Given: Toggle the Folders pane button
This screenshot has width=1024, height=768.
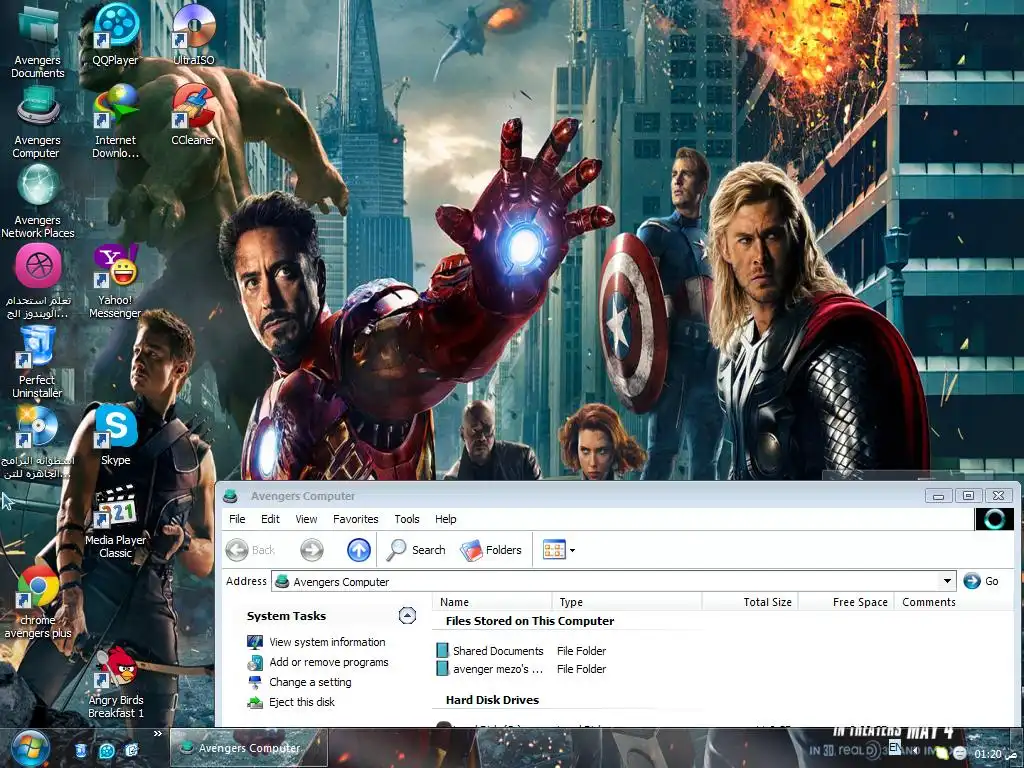Looking at the screenshot, I should coord(491,550).
